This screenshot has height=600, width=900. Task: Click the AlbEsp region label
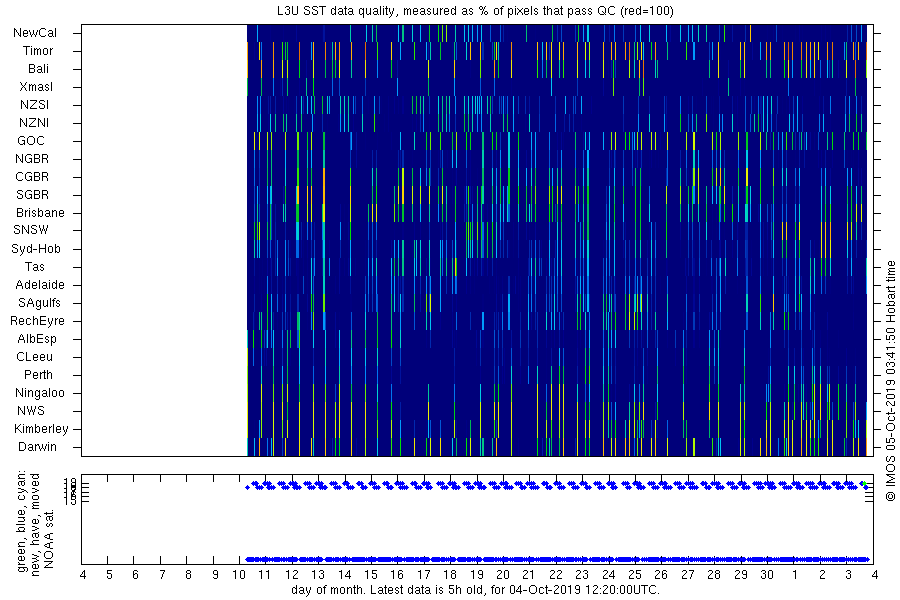point(37,339)
